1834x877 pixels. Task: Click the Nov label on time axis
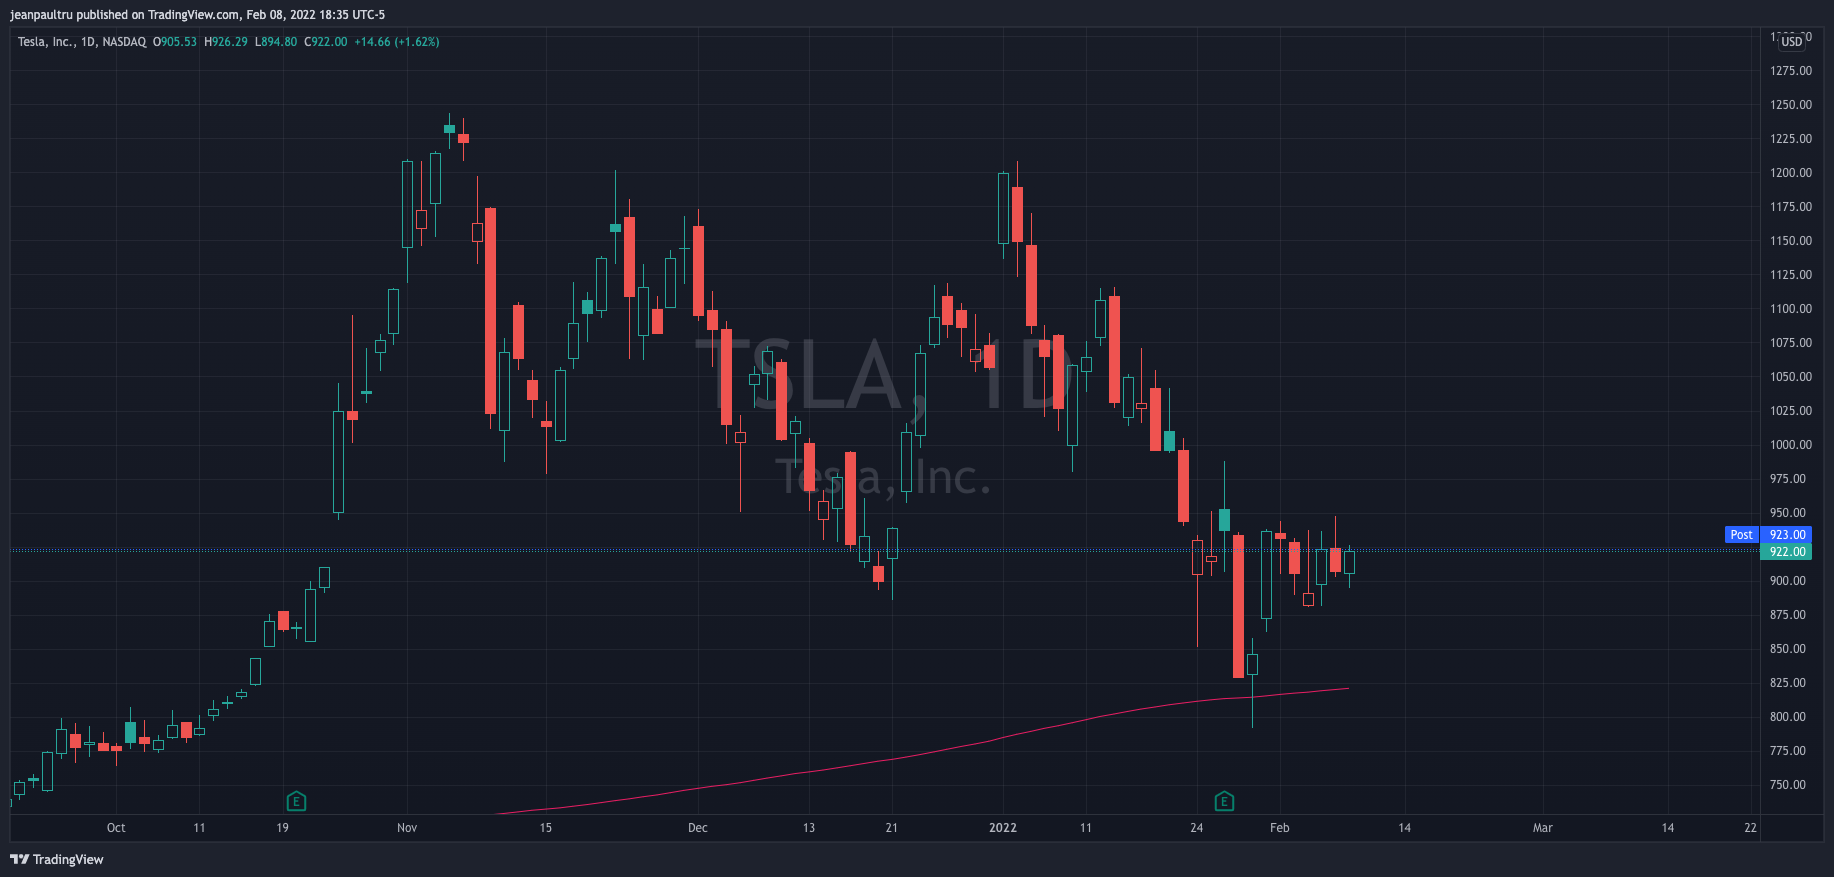point(407,828)
